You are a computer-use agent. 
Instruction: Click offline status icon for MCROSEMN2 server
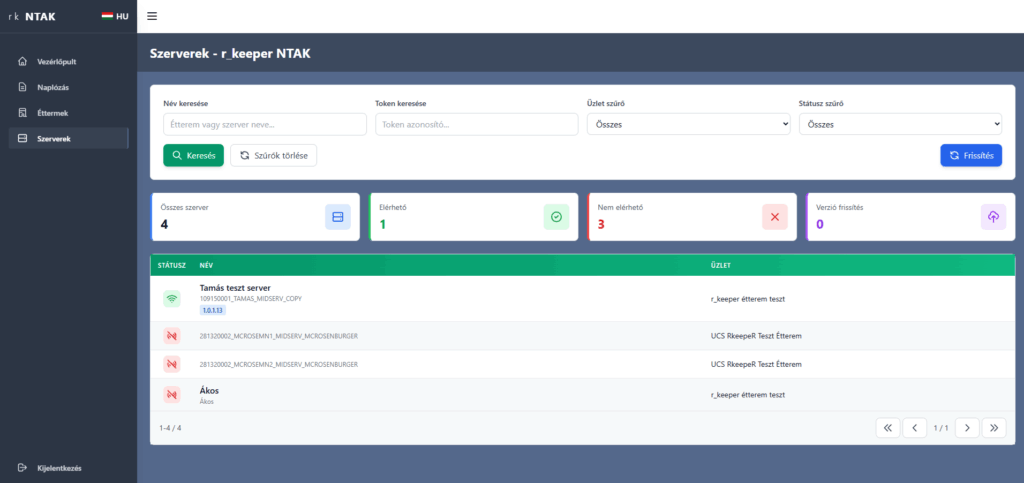pyautogui.click(x=172, y=364)
